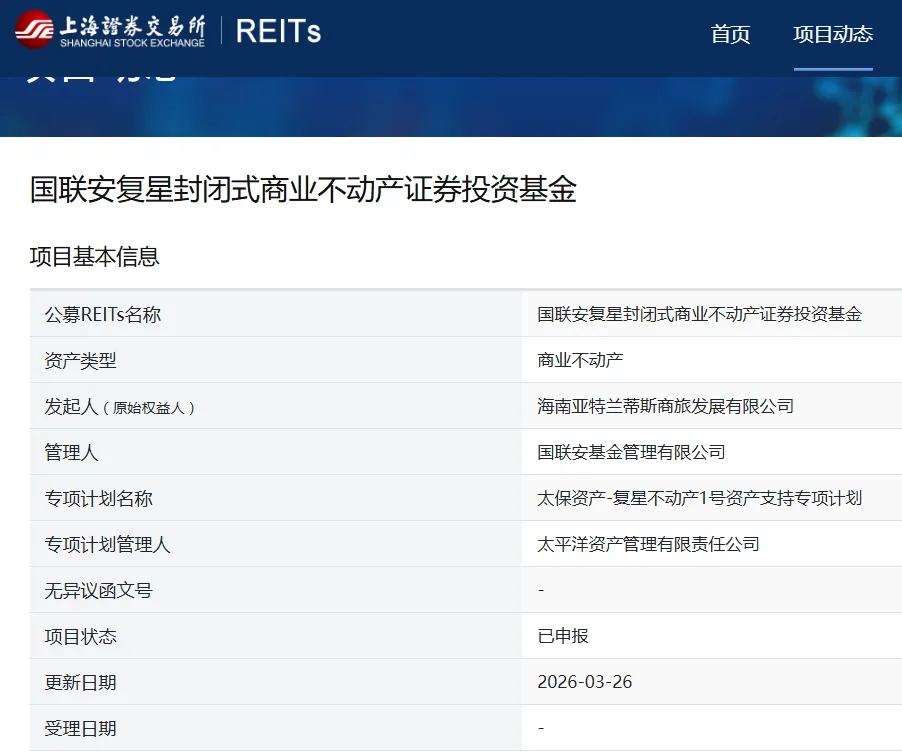The image size is (902, 752).
Task: Click 太平洋资产管理有限责任公司 value
Action: click(648, 544)
